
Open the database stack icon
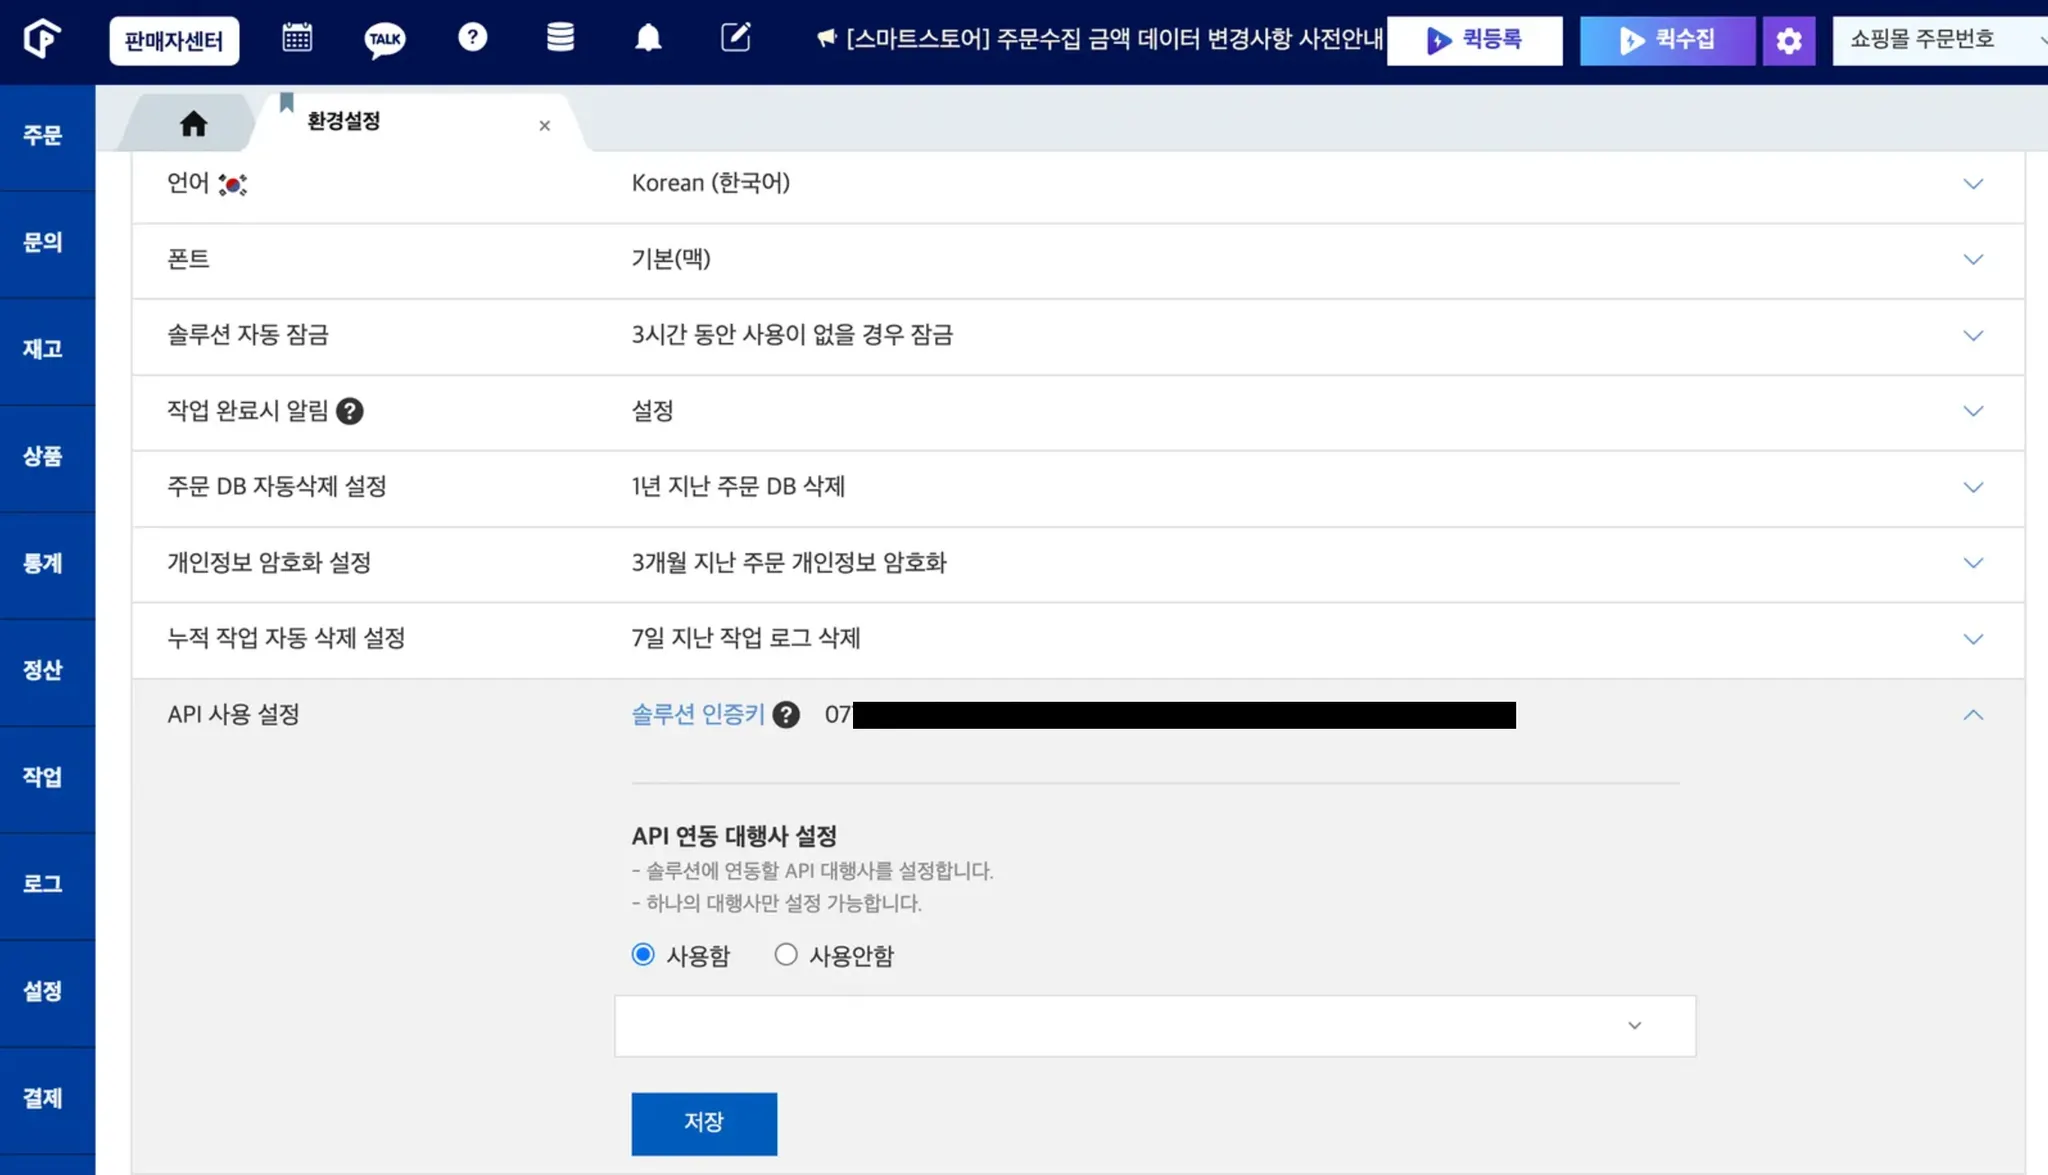(560, 38)
